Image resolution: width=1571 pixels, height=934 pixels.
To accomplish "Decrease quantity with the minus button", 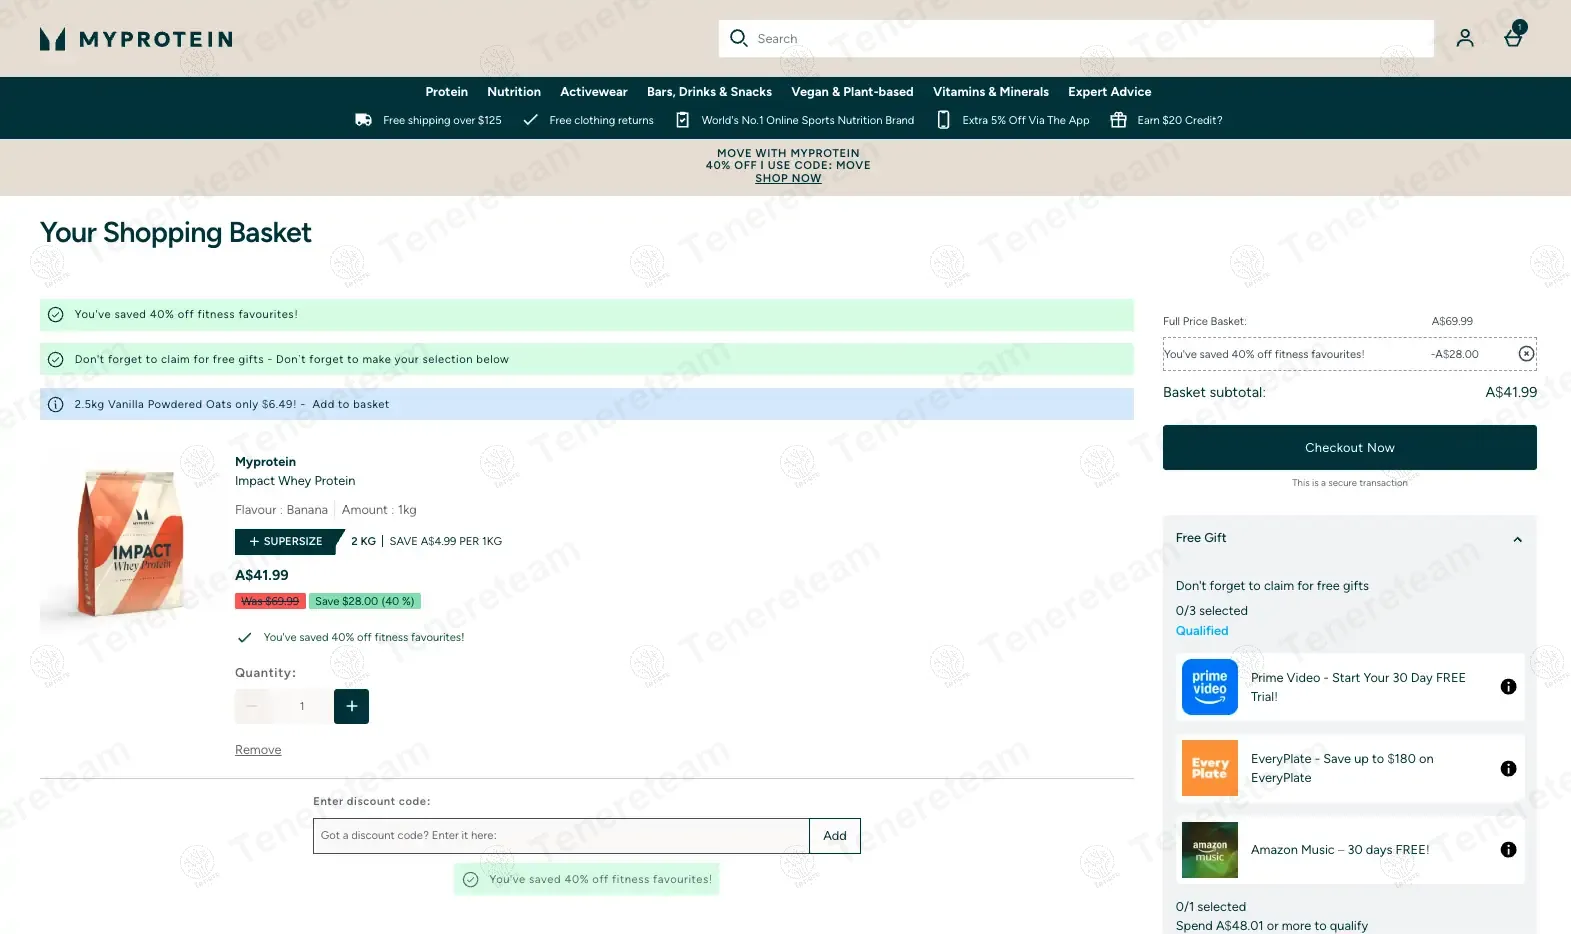I will click(252, 706).
